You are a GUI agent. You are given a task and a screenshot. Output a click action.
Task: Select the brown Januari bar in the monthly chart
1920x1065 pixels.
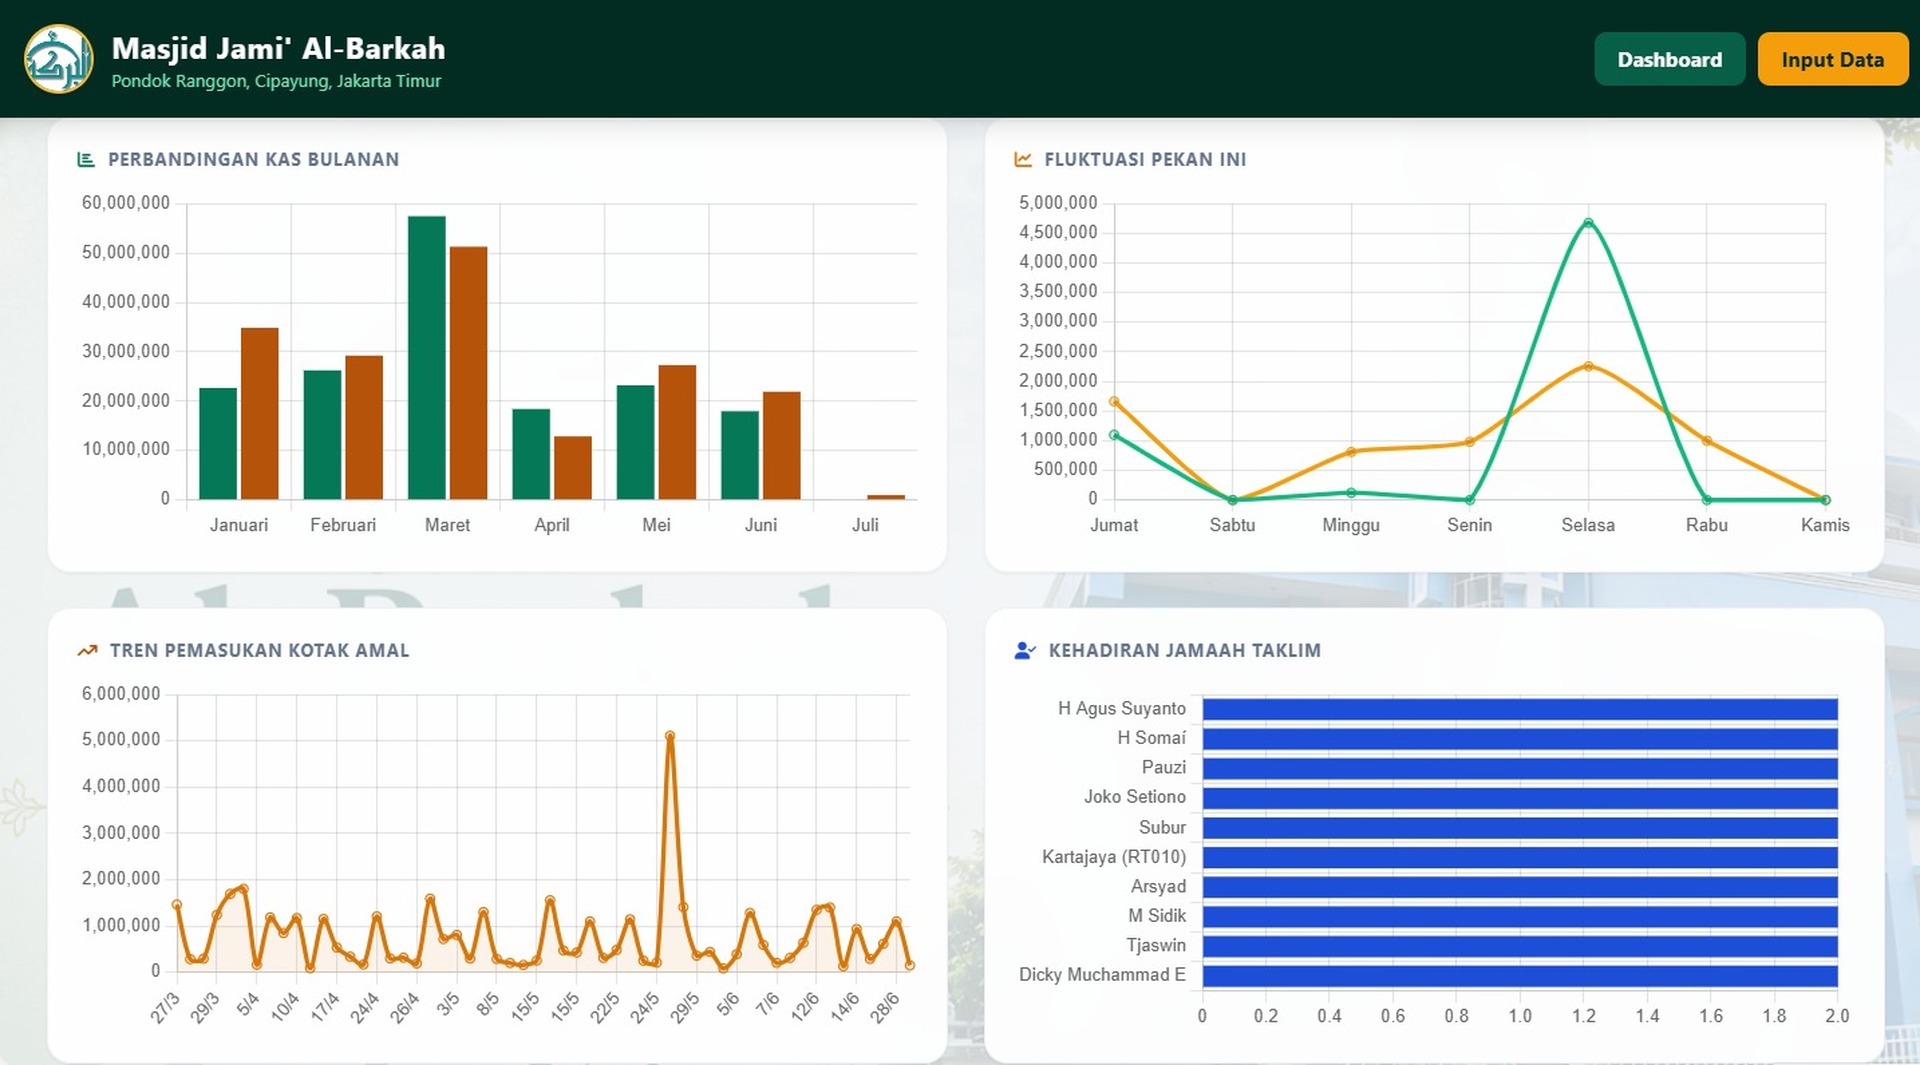pyautogui.click(x=260, y=413)
